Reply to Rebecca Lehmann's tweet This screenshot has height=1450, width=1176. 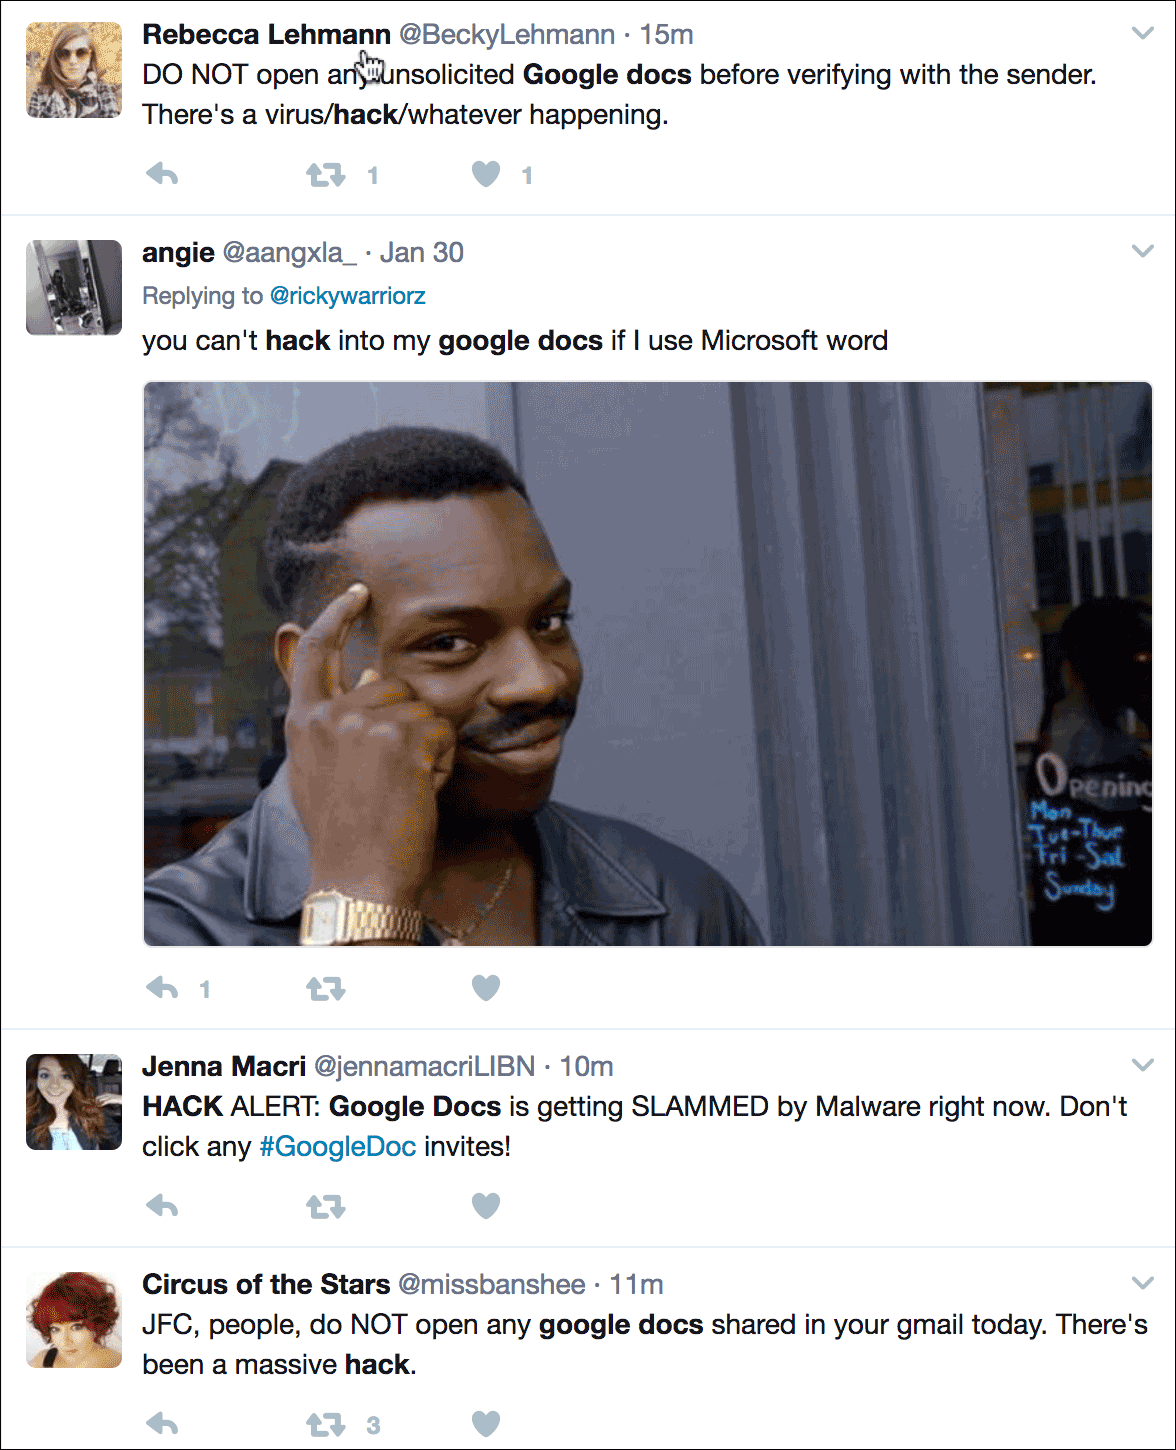point(162,175)
